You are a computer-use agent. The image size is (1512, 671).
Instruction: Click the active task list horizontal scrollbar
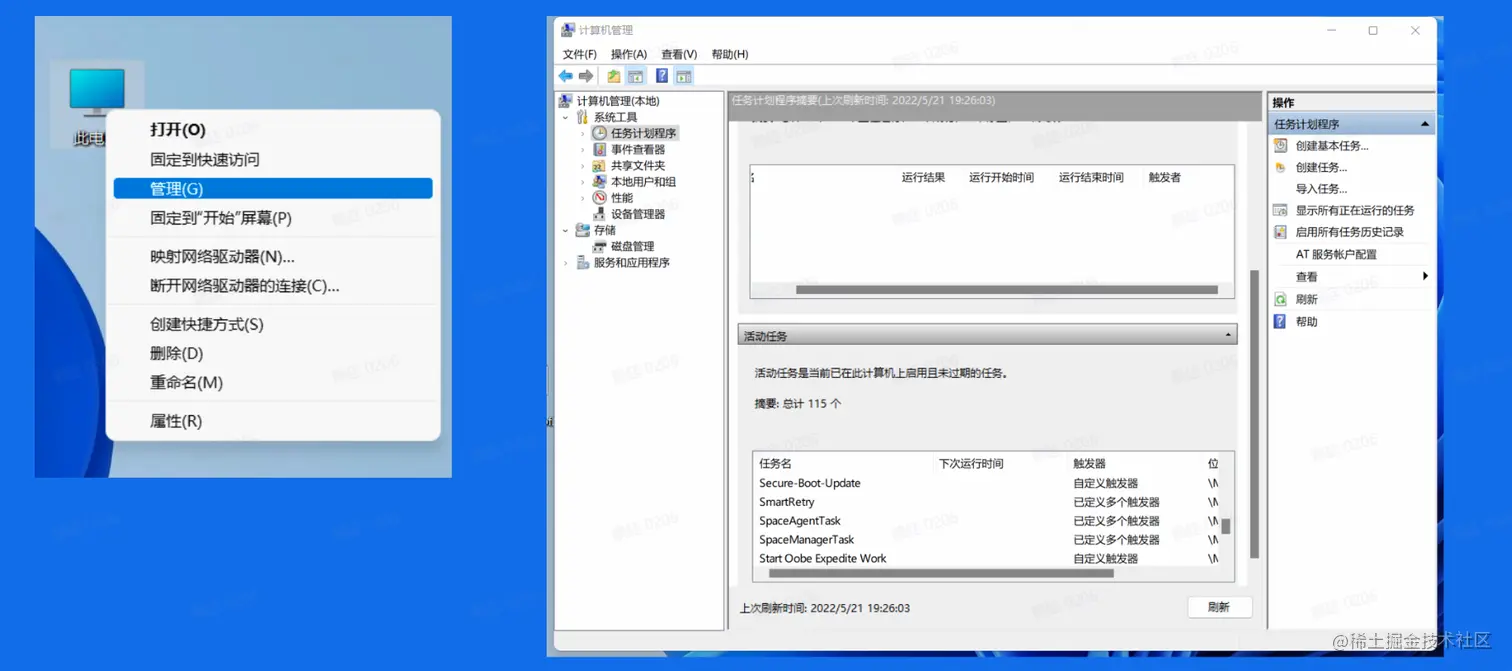[x=940, y=574]
